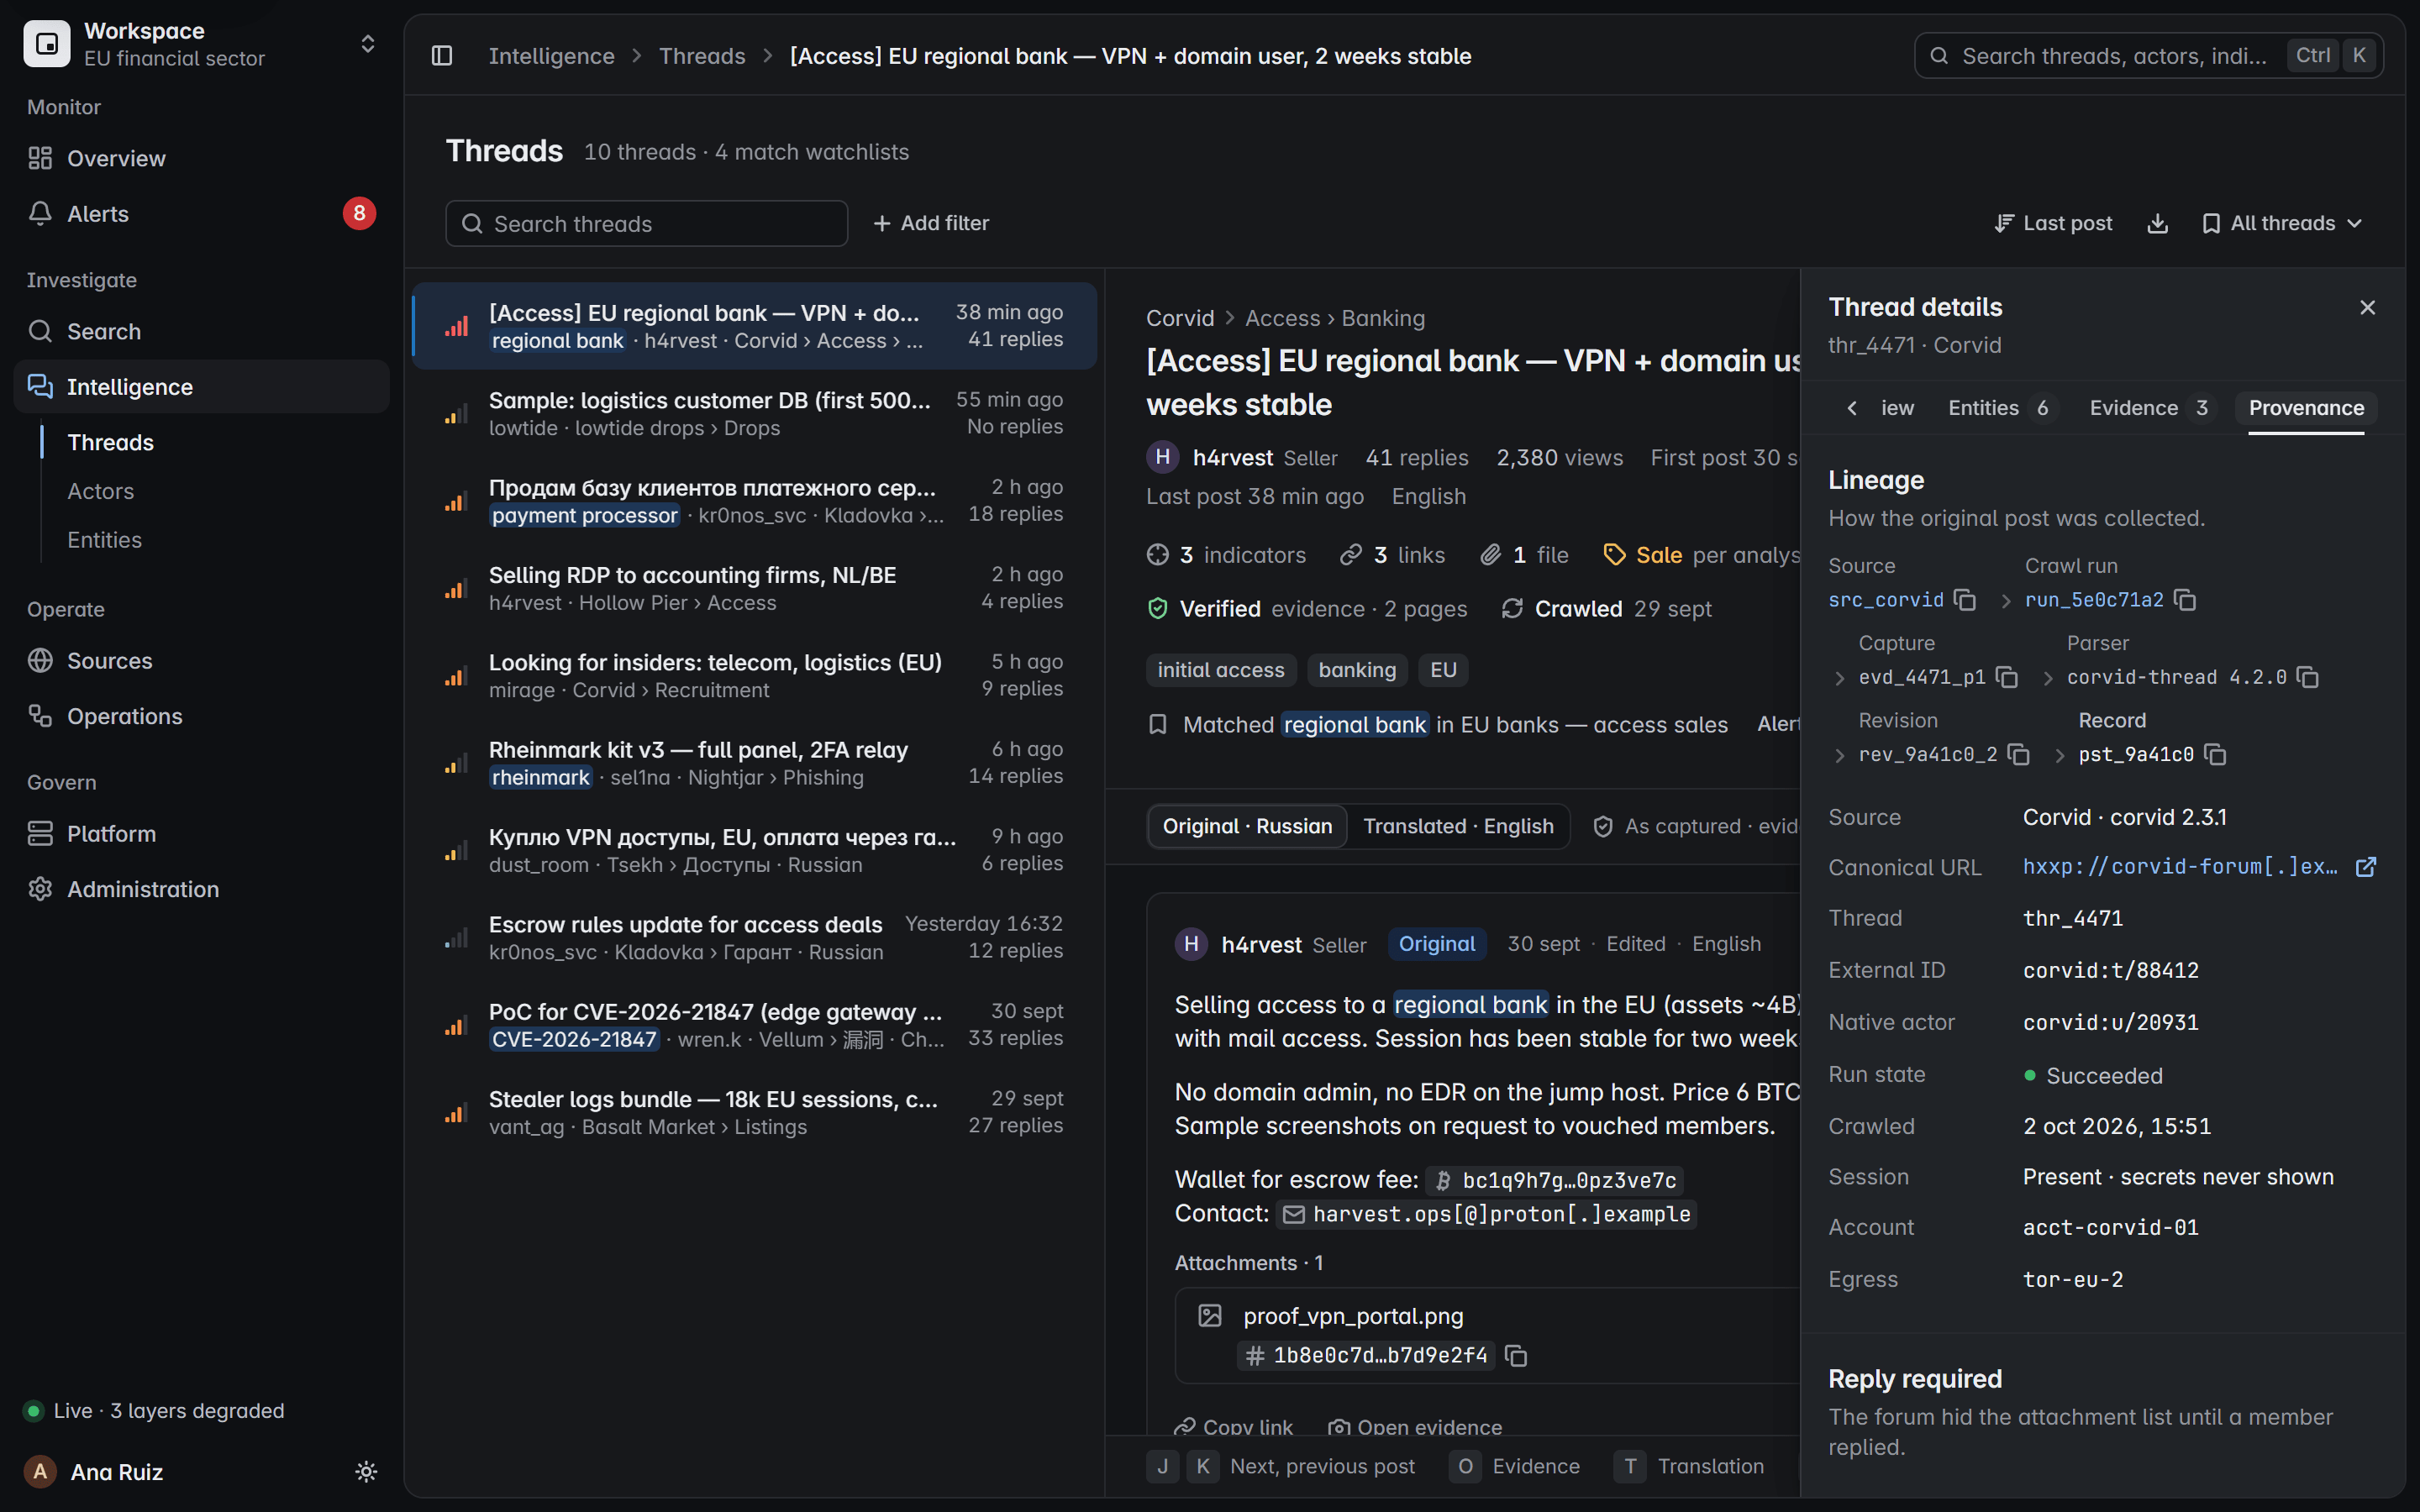Image resolution: width=2420 pixels, height=1512 pixels.
Task: Click the initial access tag
Action: click(1220, 670)
